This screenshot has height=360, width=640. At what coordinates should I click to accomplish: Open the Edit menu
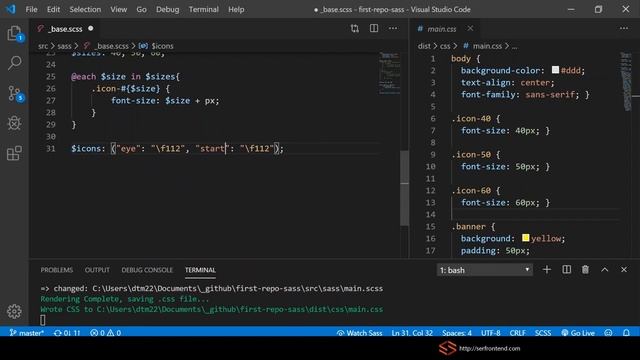[53, 9]
